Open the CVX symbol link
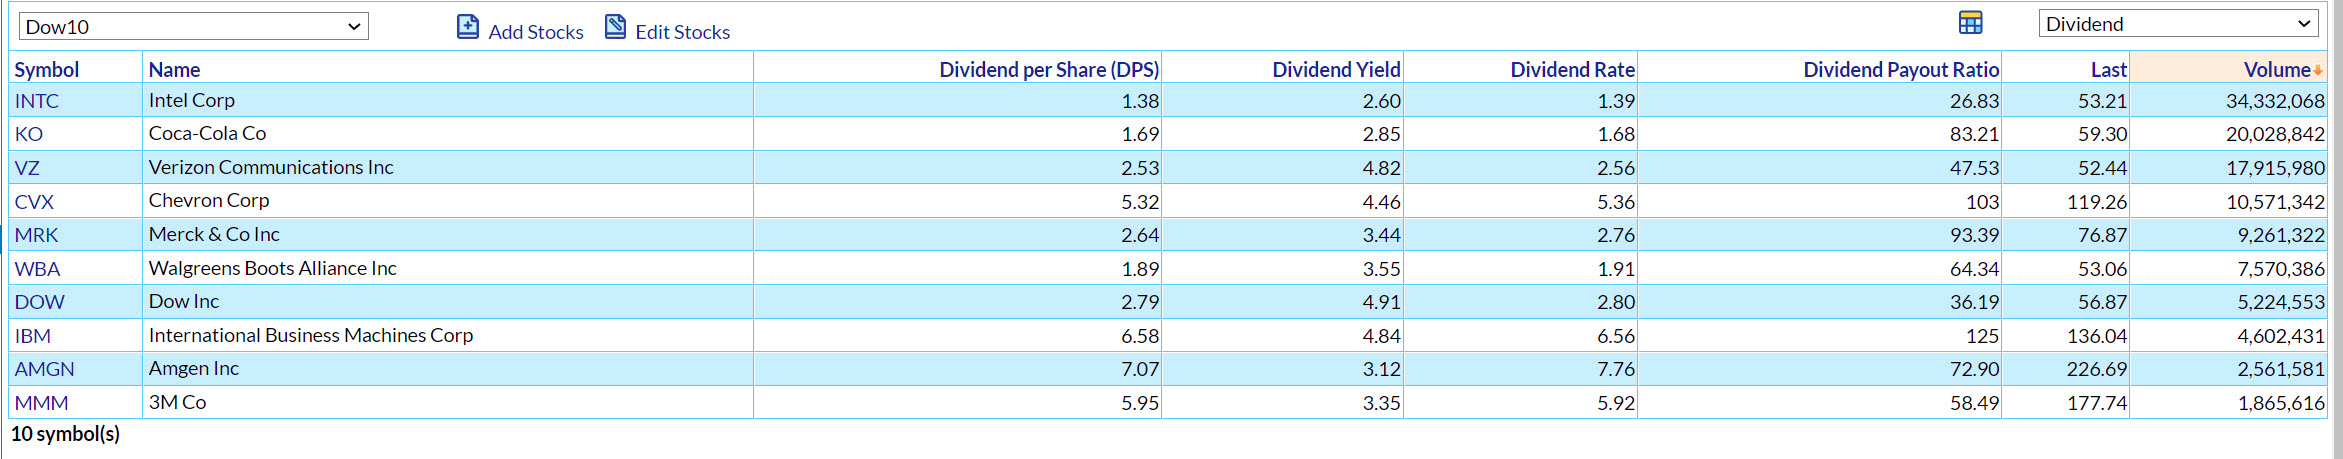 [x=34, y=202]
